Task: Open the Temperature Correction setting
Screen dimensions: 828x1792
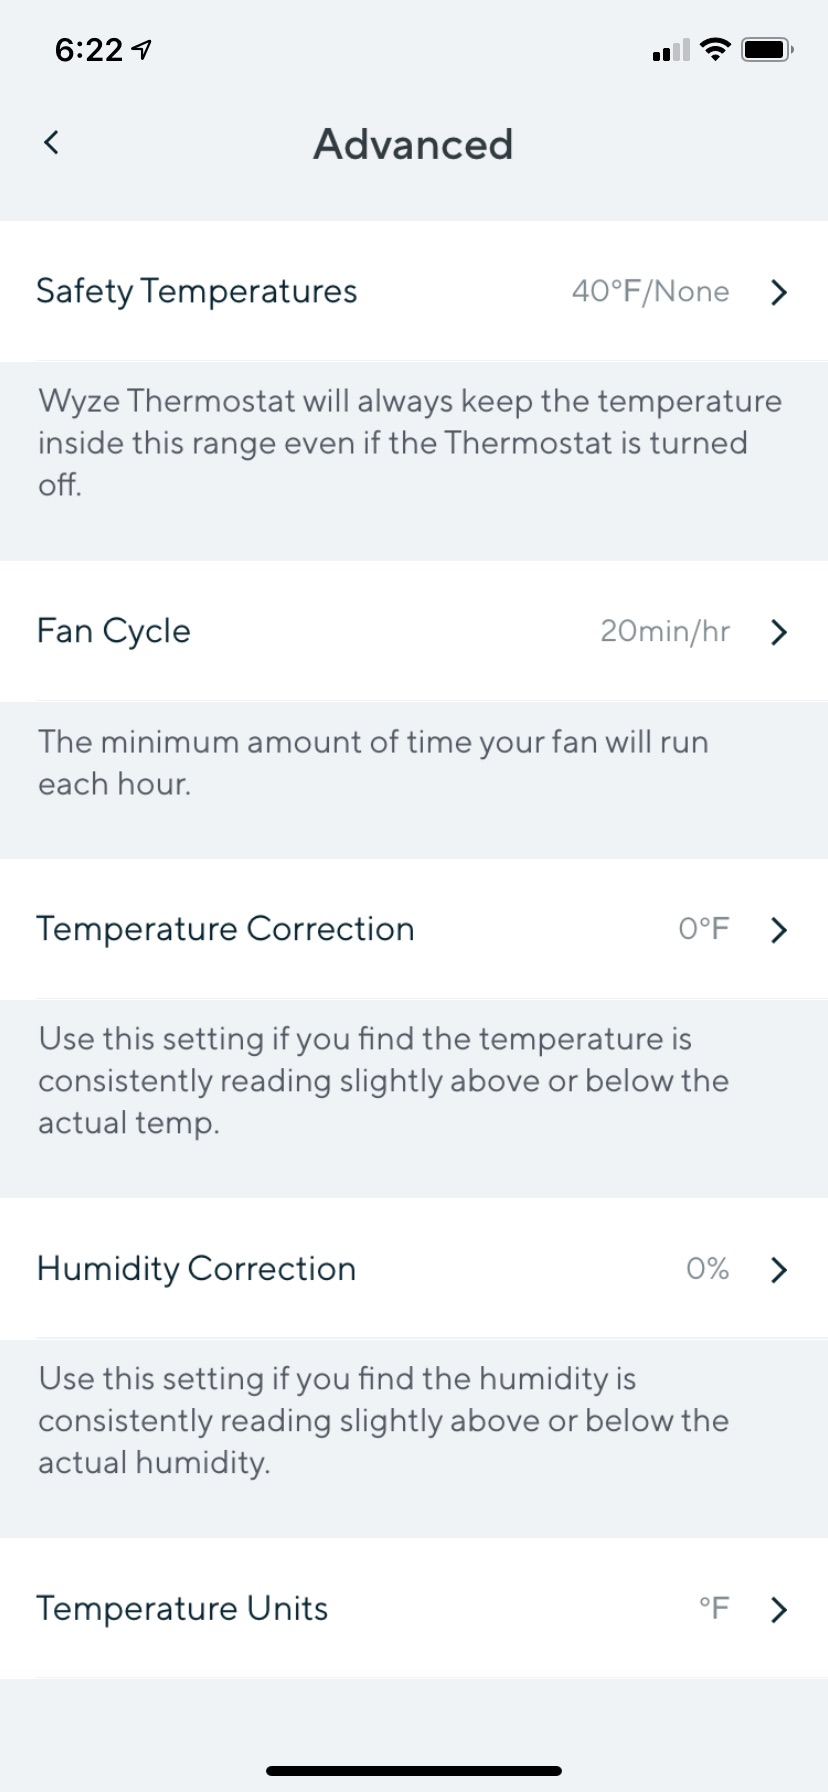Action: coord(225,929)
